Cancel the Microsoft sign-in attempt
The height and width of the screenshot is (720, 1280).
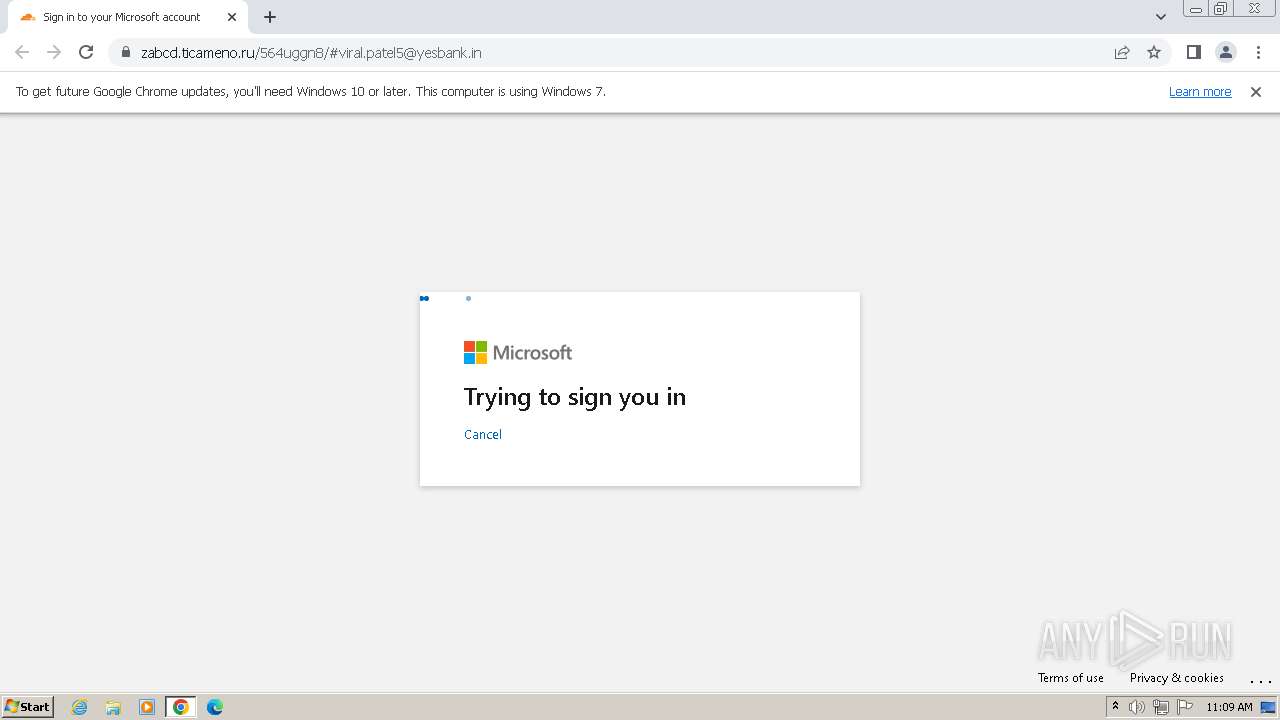[x=483, y=434]
